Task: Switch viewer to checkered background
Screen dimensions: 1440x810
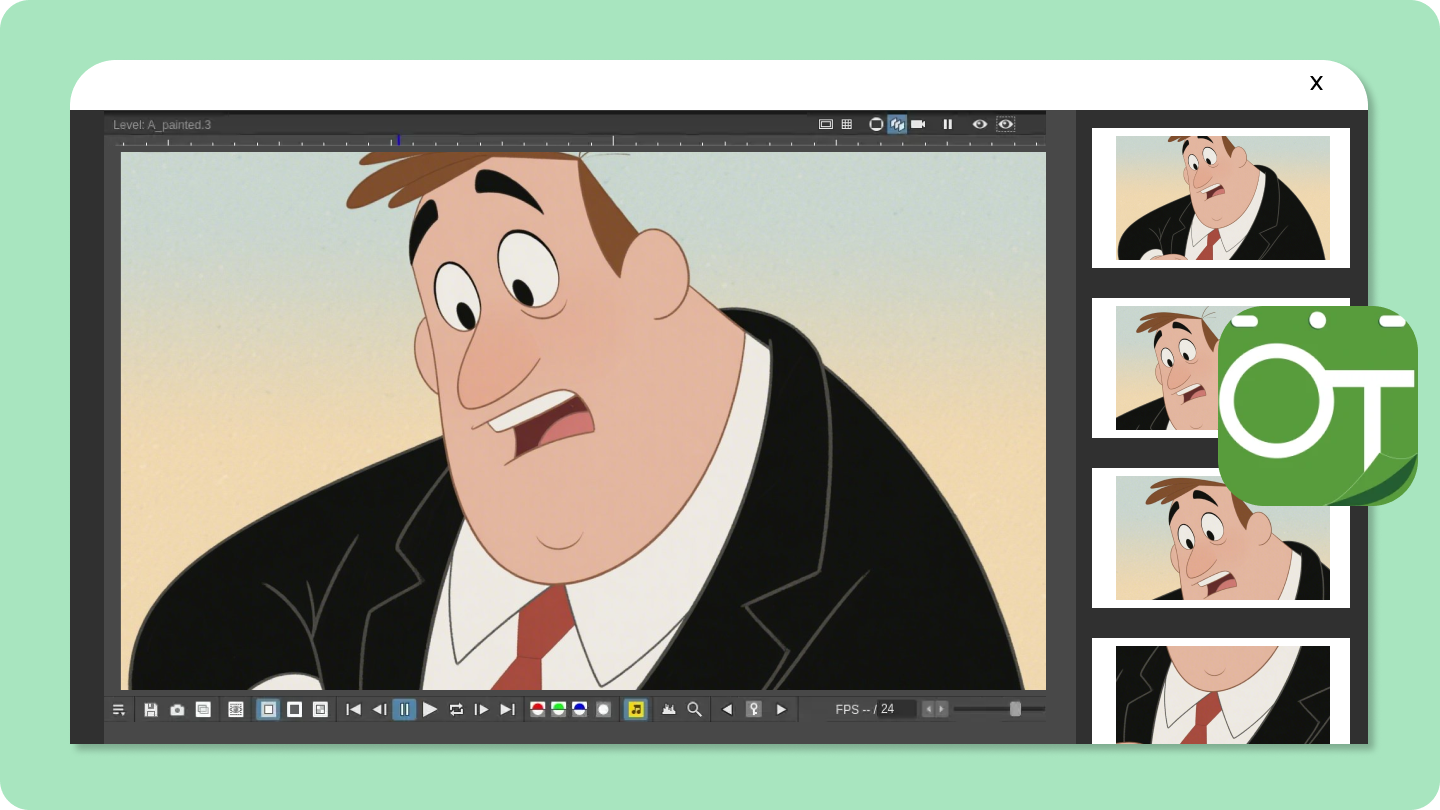Action: (x=320, y=709)
